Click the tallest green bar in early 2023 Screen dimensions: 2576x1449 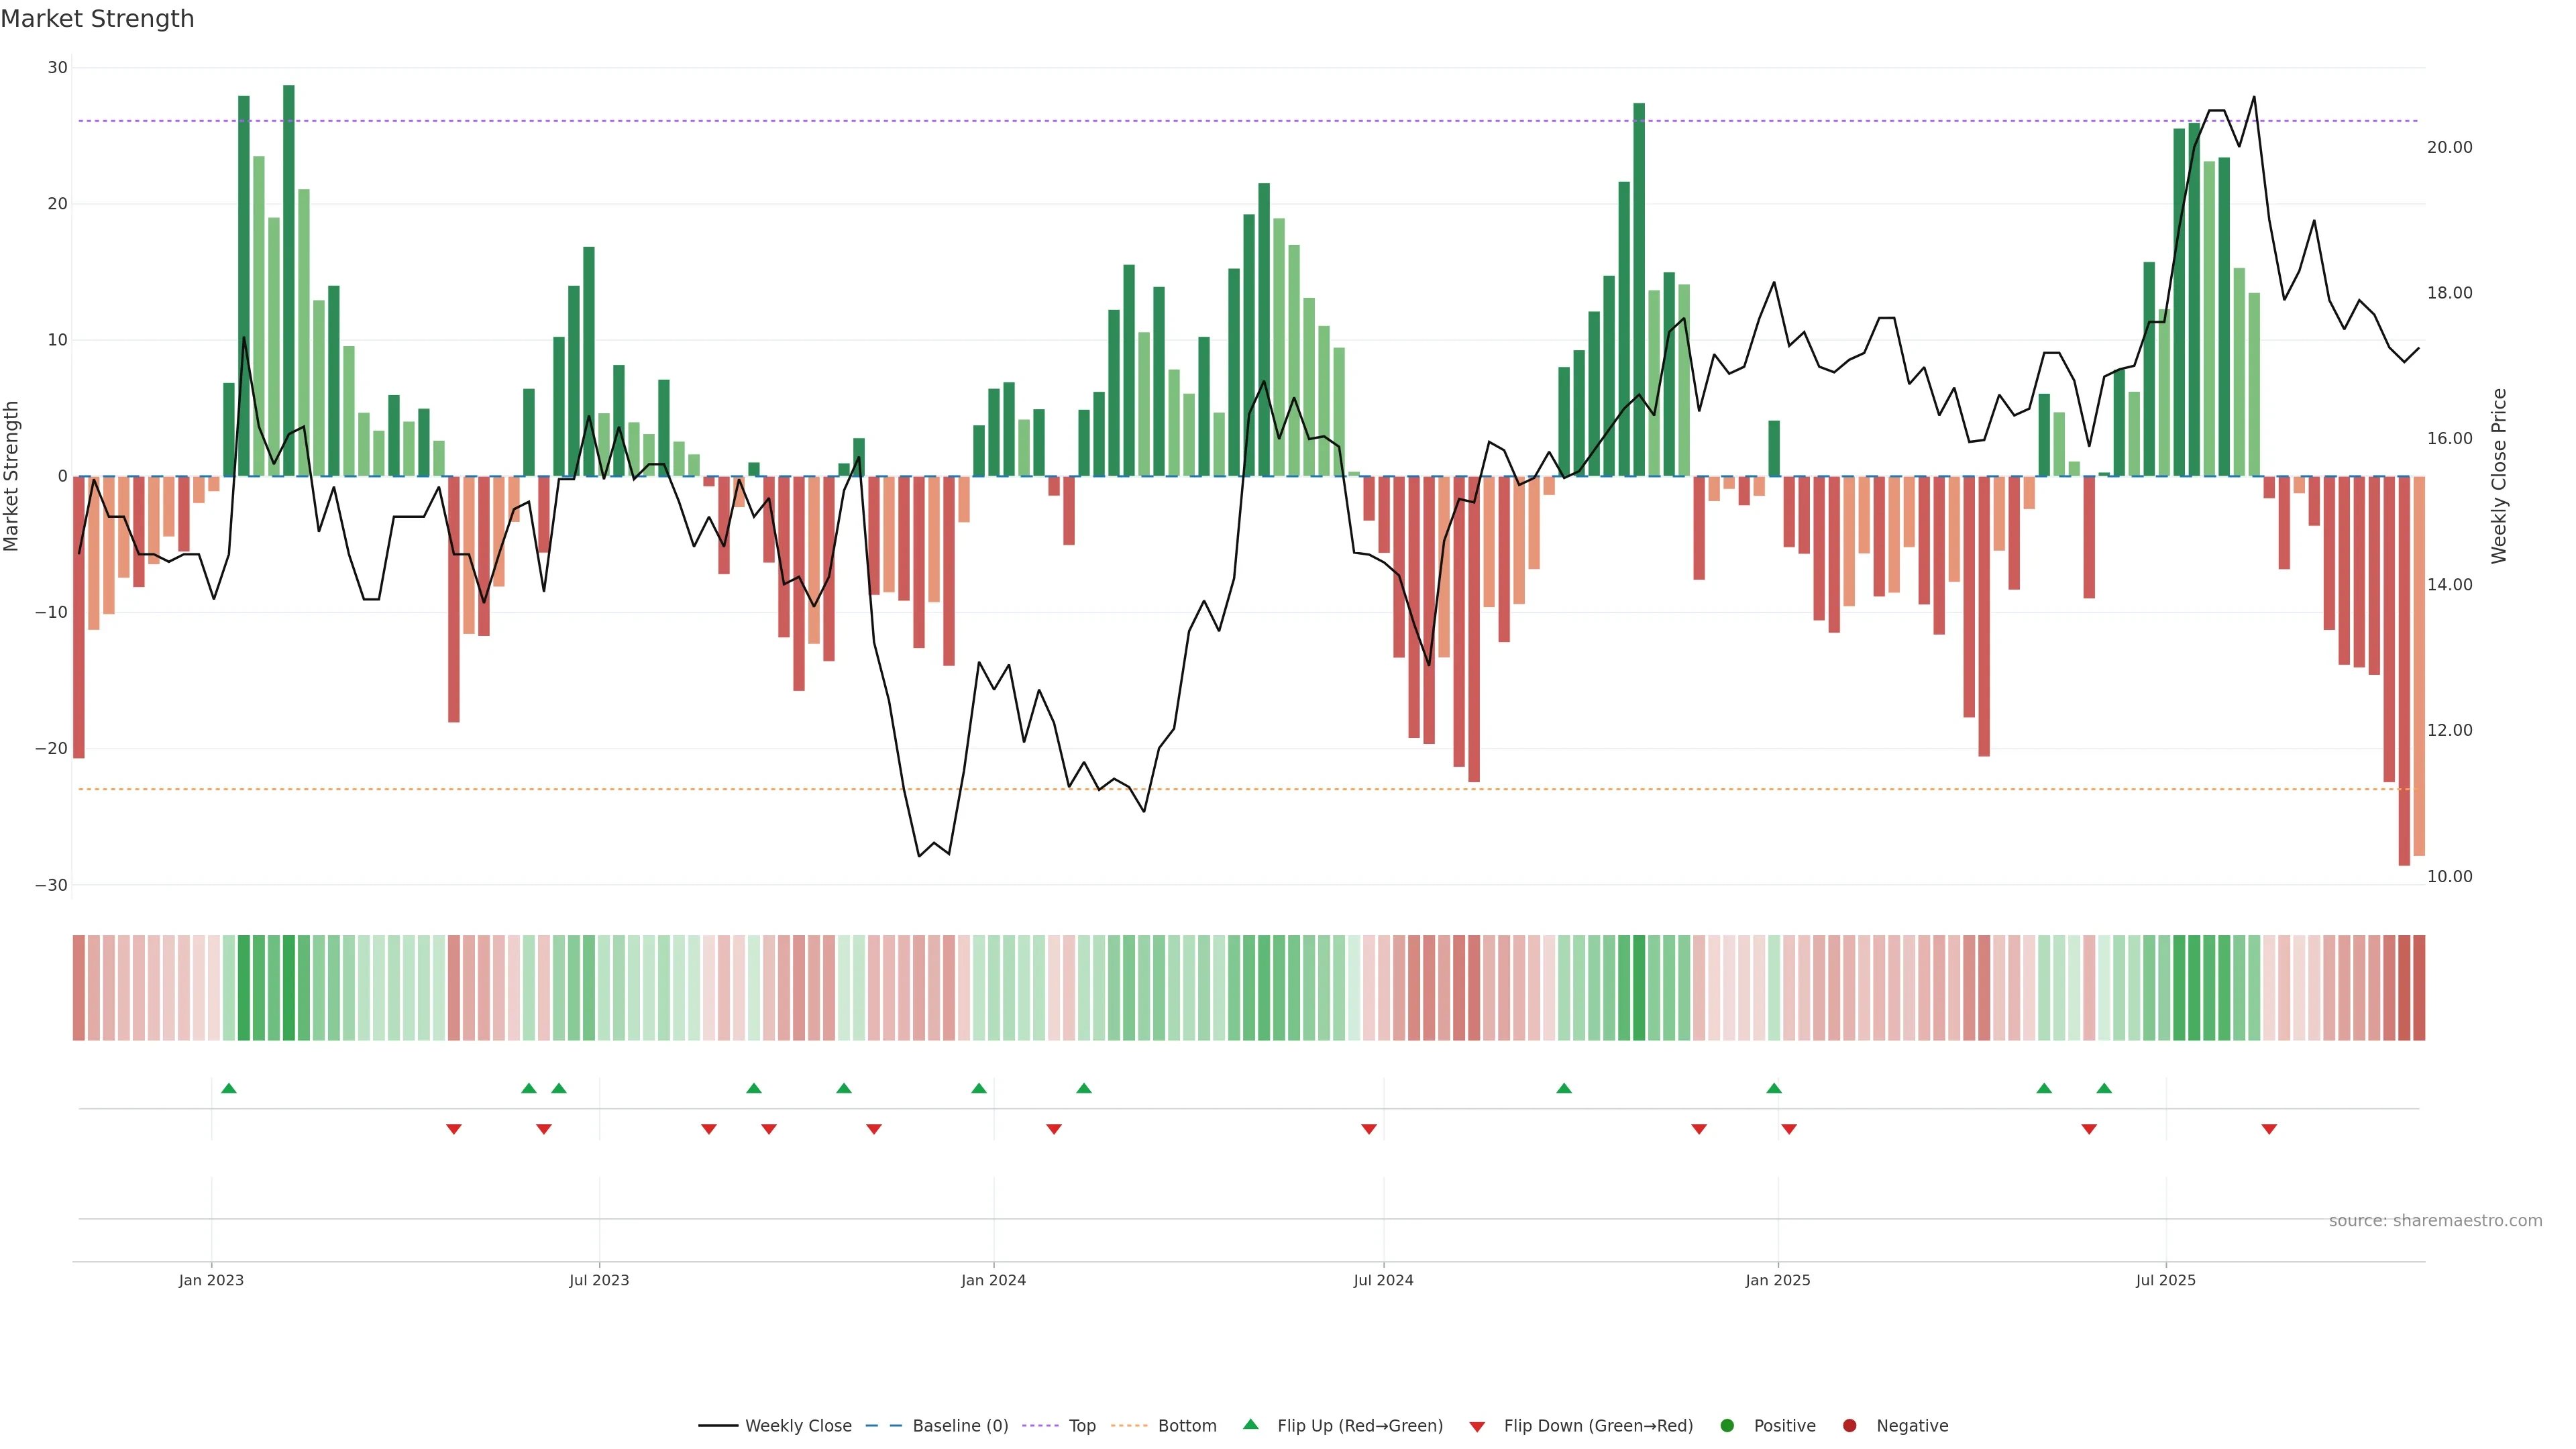pyautogui.click(x=289, y=280)
